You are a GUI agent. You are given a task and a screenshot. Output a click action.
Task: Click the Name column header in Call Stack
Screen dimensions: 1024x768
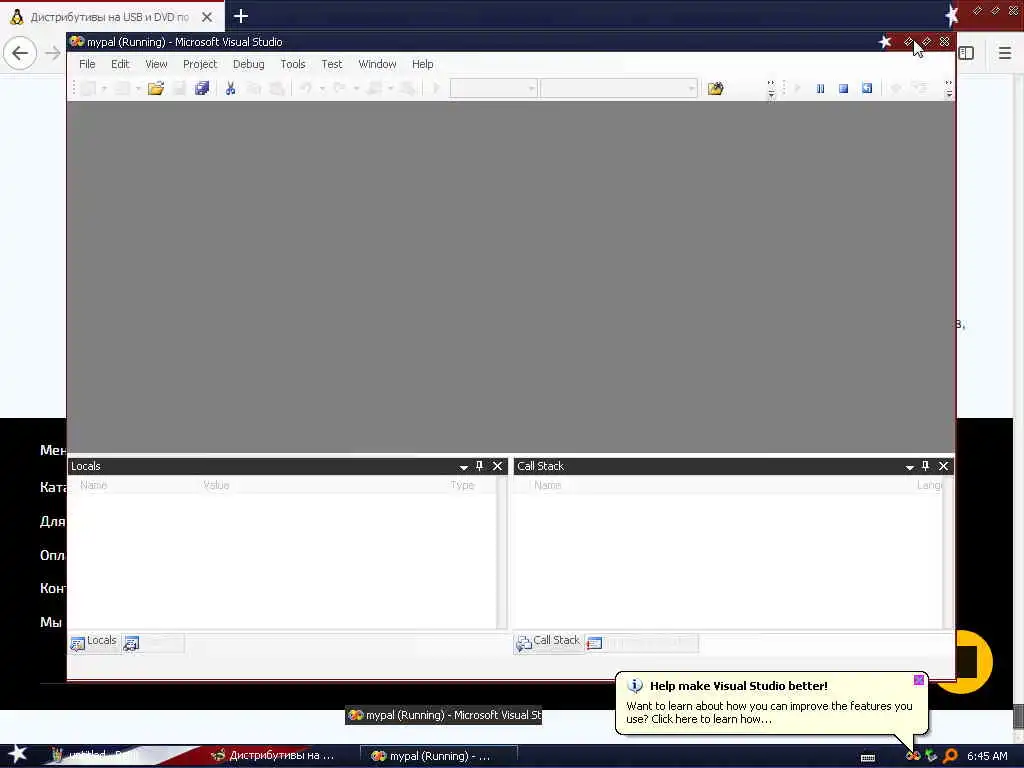click(x=547, y=485)
